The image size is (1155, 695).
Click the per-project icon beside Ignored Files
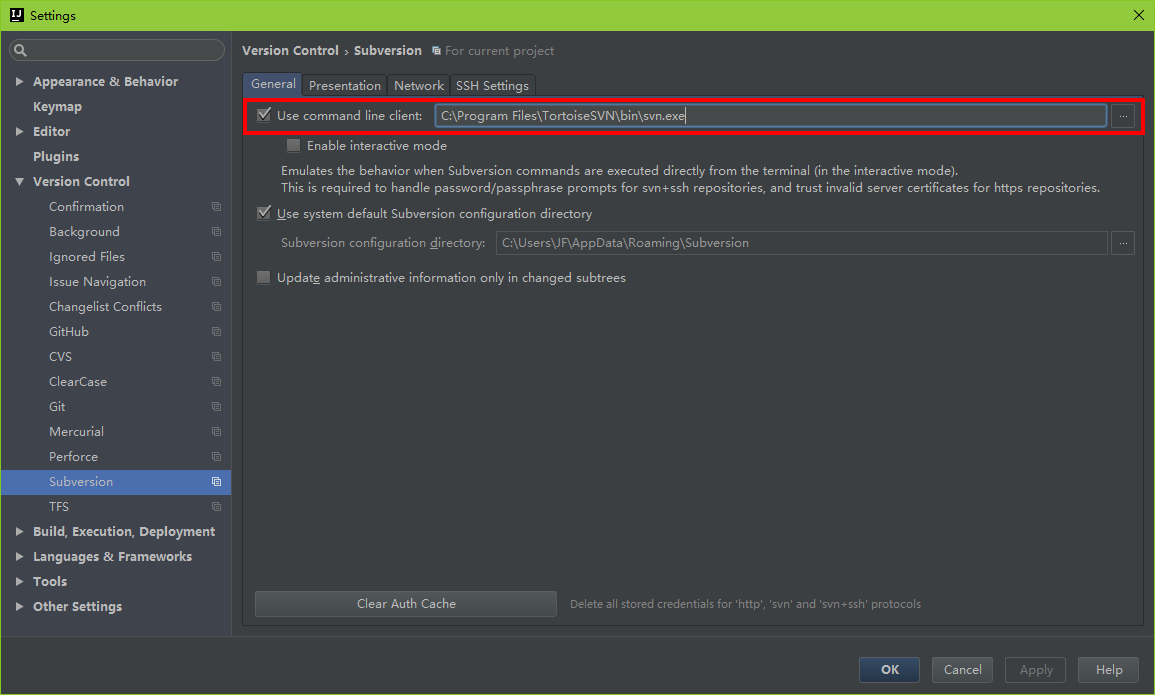(216, 257)
